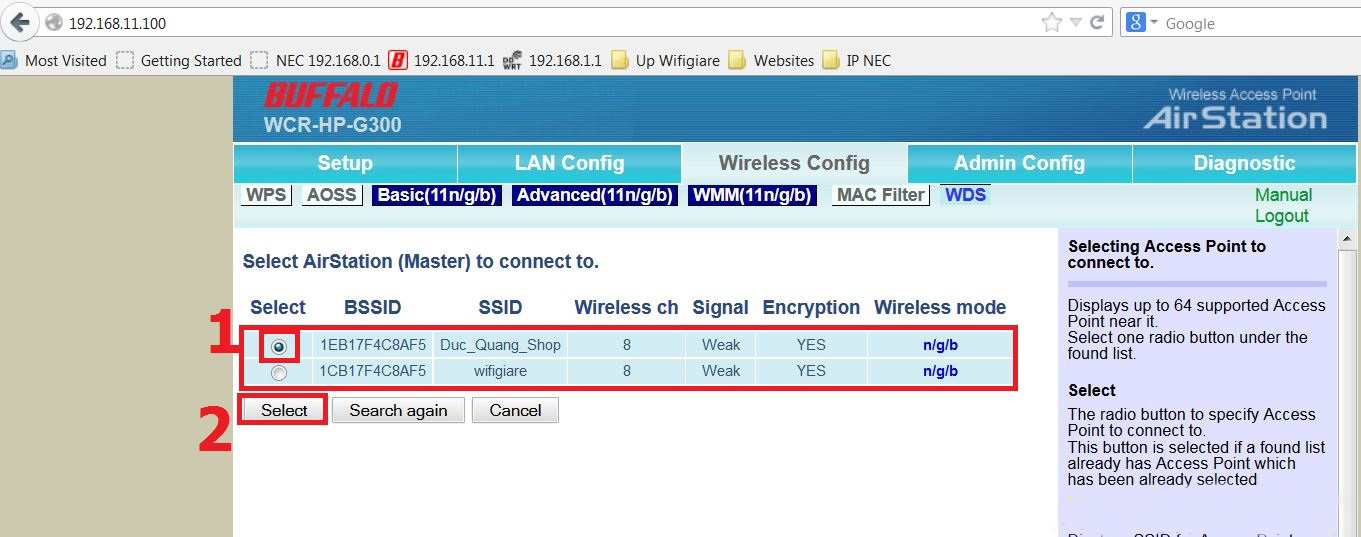Screen dimensions: 1361x537
Task: Open the DD-WRT 192.168.1.1 bookmark
Action: coord(553,60)
